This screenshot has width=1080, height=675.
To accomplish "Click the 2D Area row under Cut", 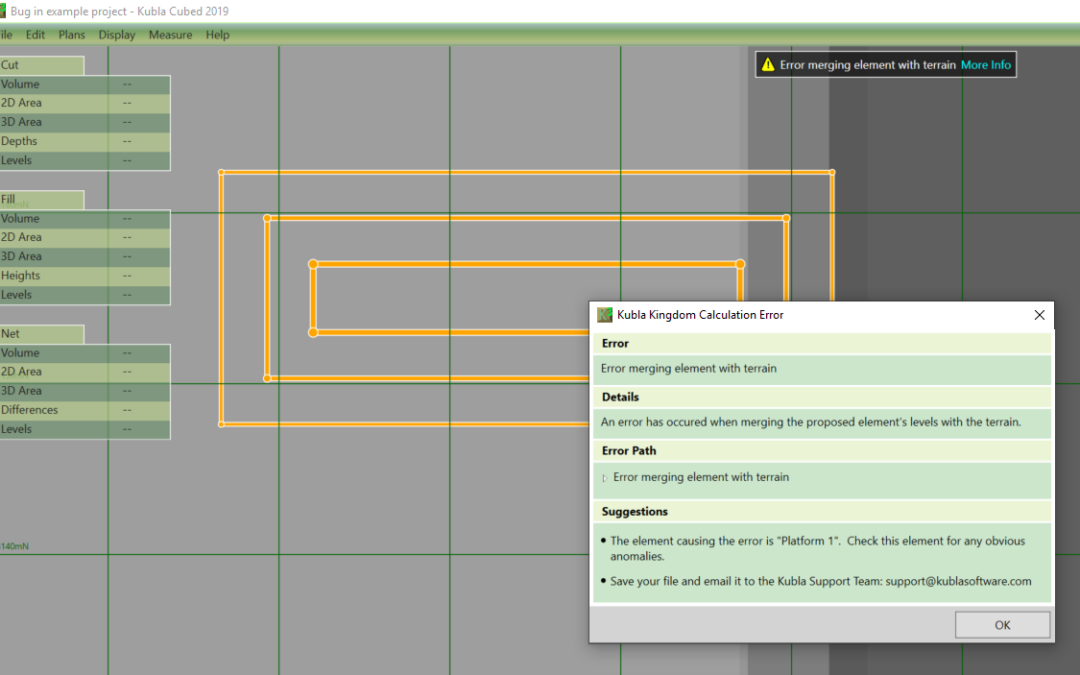I will [x=85, y=103].
